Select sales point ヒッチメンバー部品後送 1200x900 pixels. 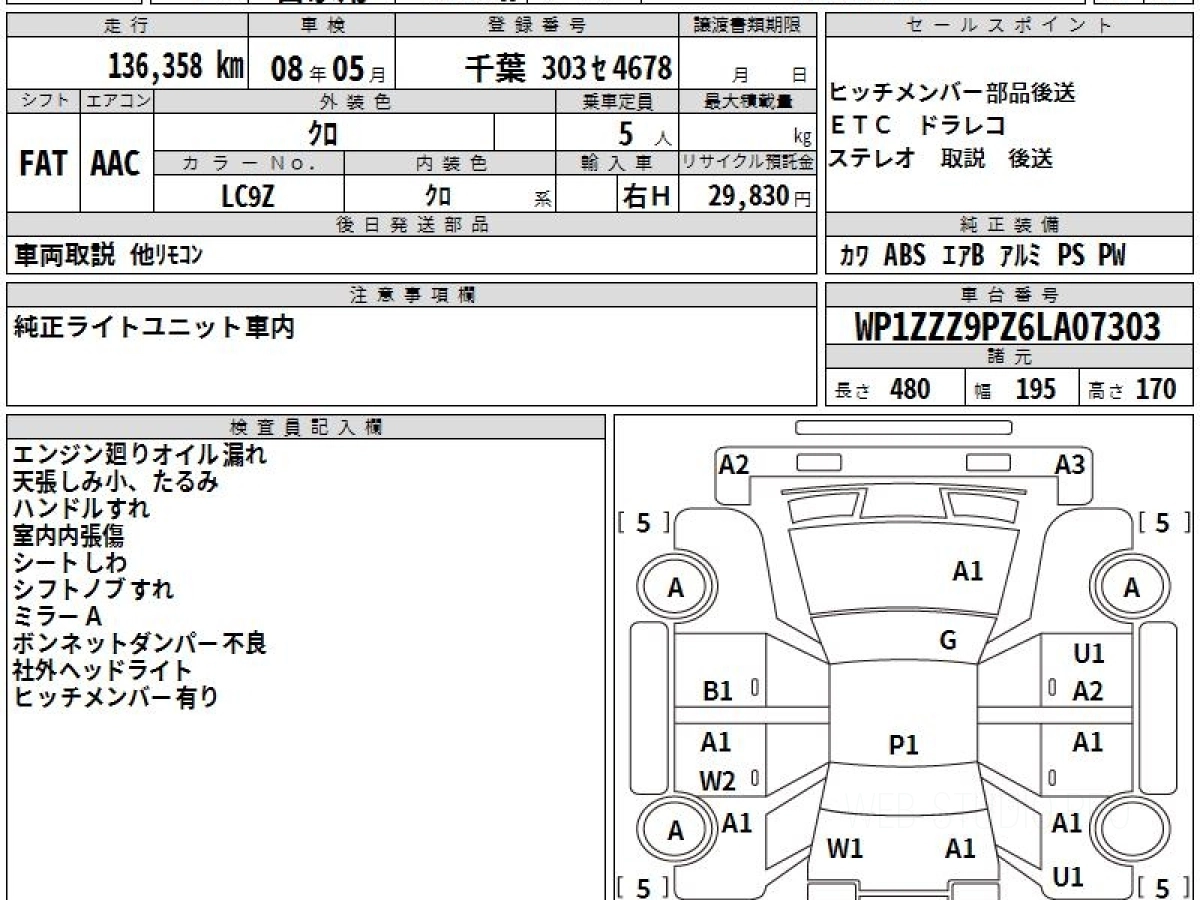pos(953,93)
